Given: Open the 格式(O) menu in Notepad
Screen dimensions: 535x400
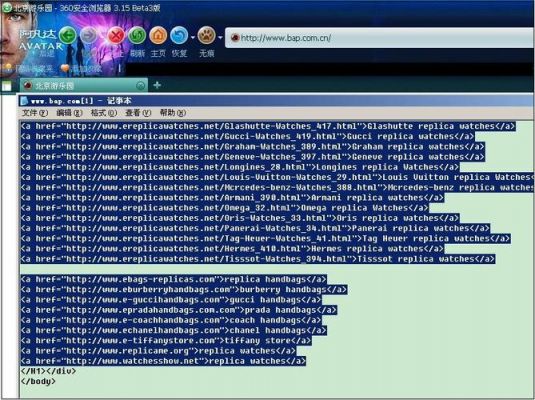Looking at the screenshot, I should 104,113.
